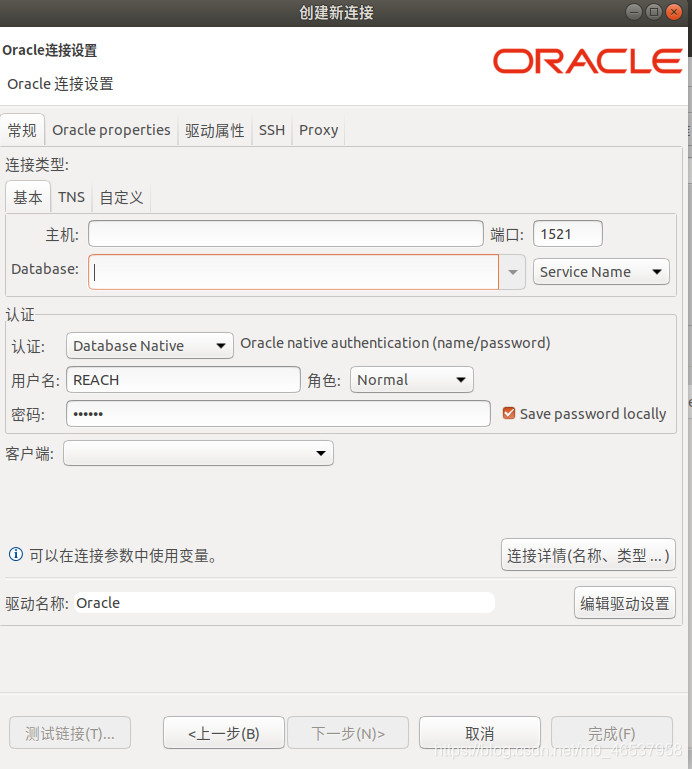
Task: Open the Service Name dropdown
Action: tap(601, 272)
